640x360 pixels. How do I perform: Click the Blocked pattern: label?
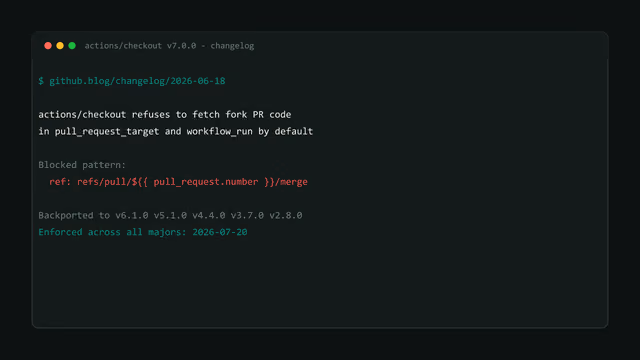[82, 165]
